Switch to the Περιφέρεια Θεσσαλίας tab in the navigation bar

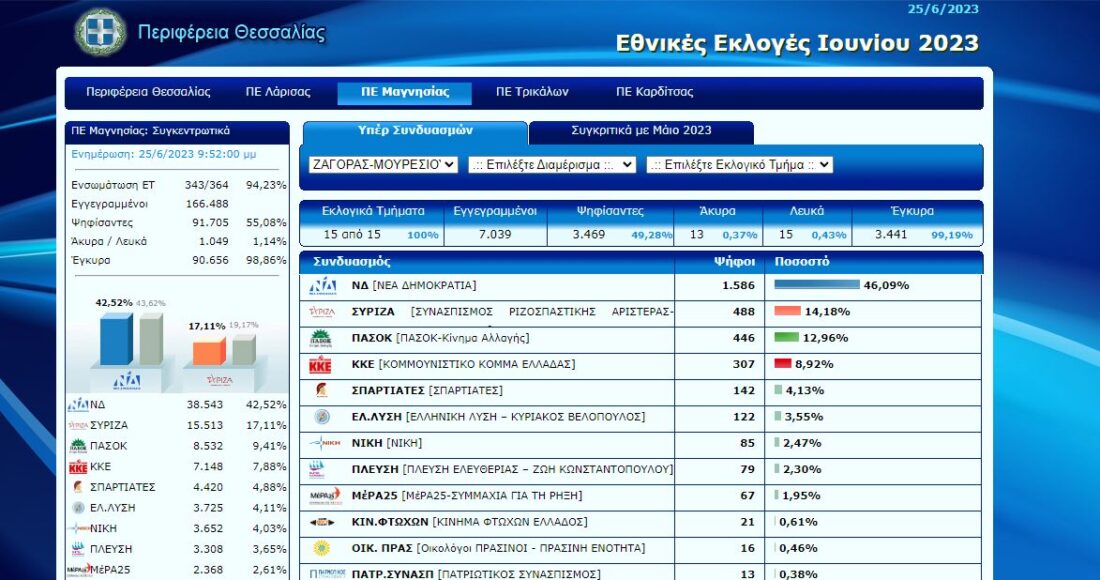(148, 92)
